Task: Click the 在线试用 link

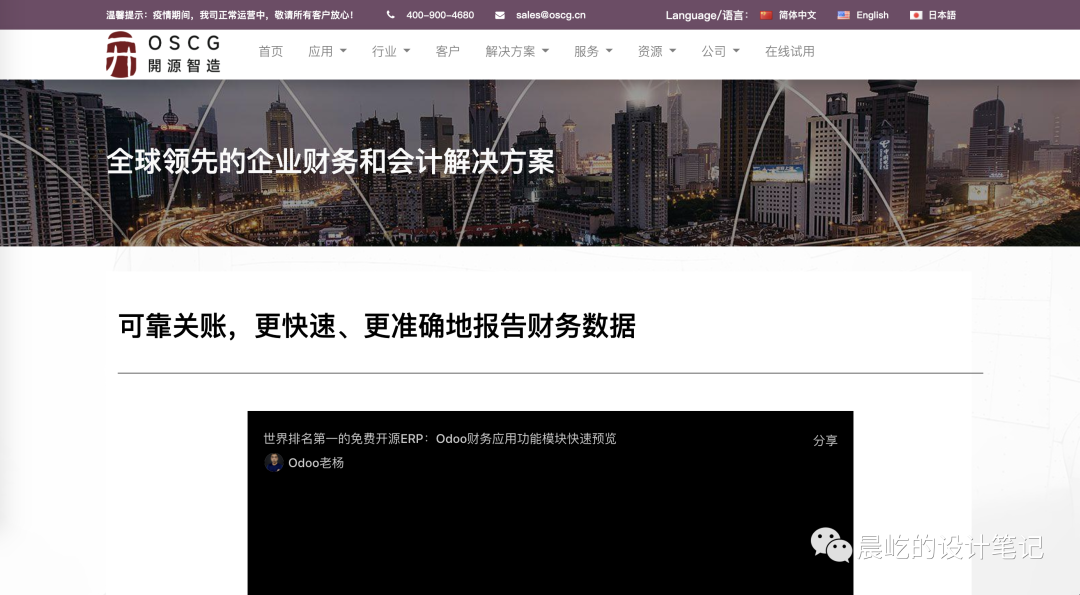Action: click(x=790, y=51)
